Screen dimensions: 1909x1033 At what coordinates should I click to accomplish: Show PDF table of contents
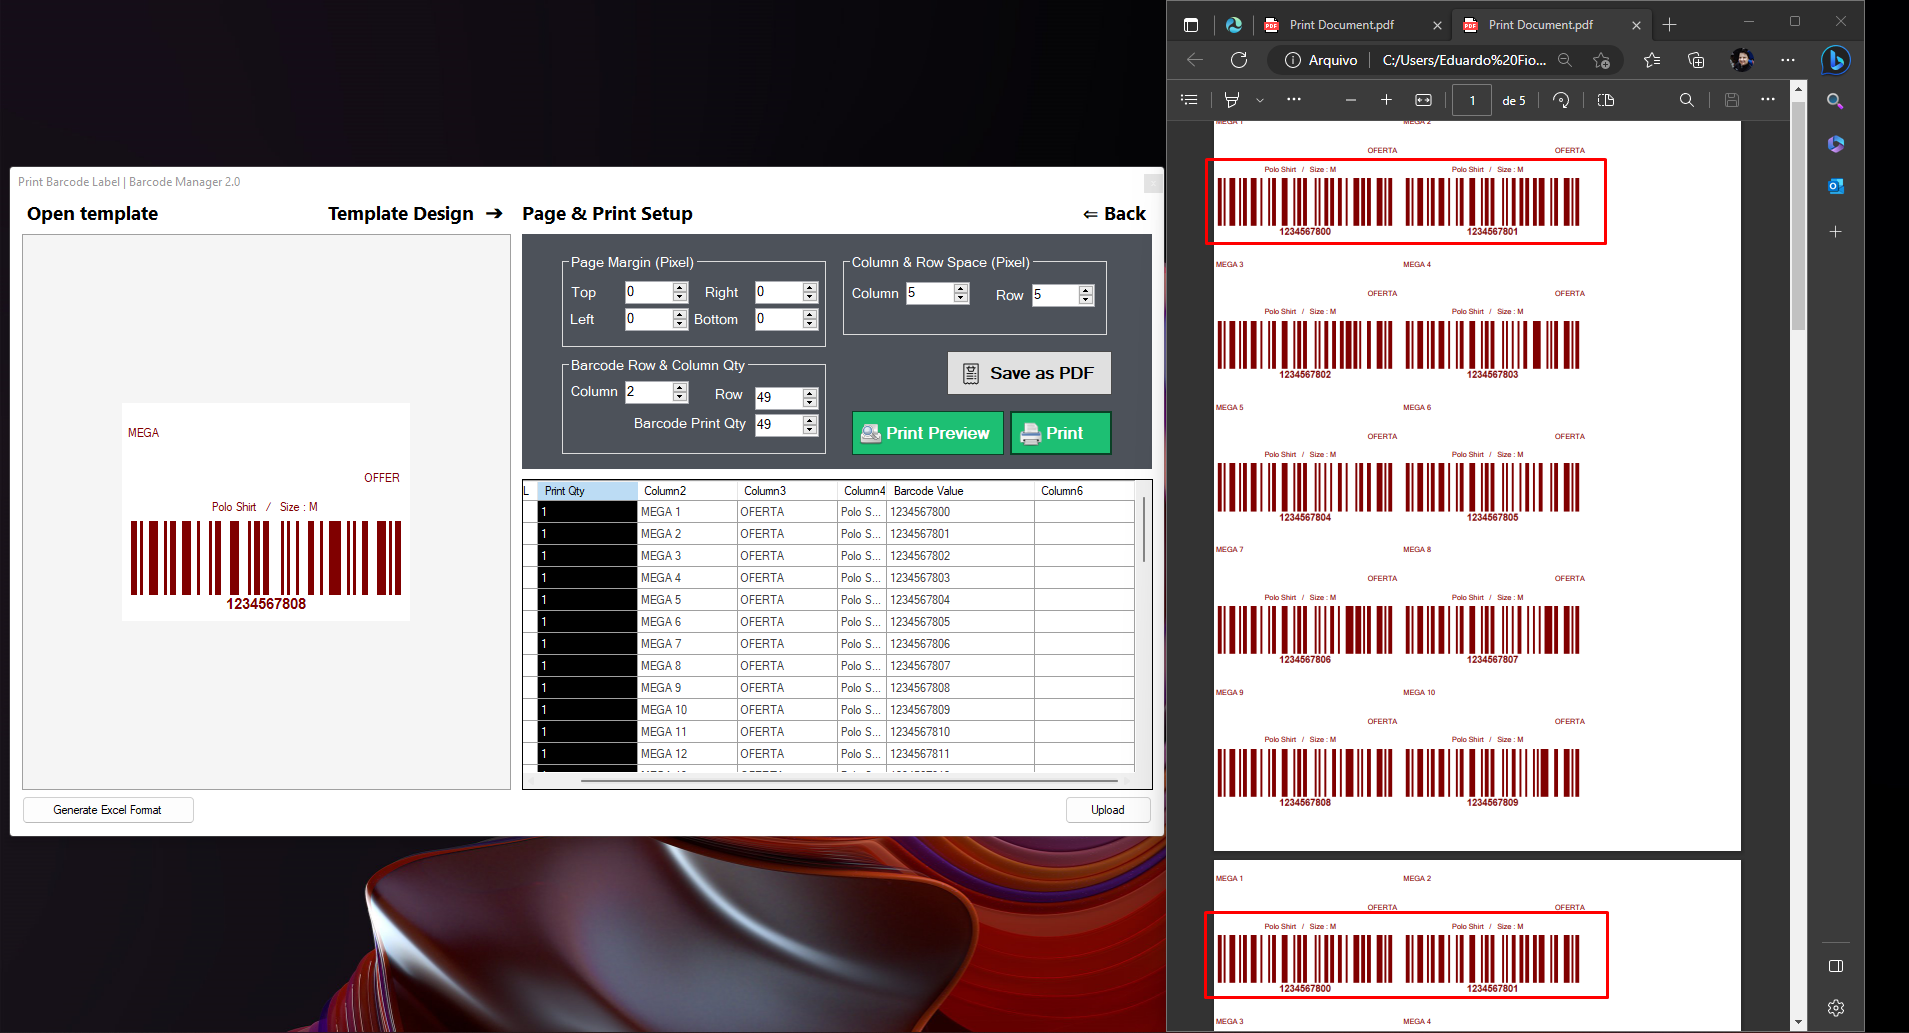click(x=1189, y=100)
